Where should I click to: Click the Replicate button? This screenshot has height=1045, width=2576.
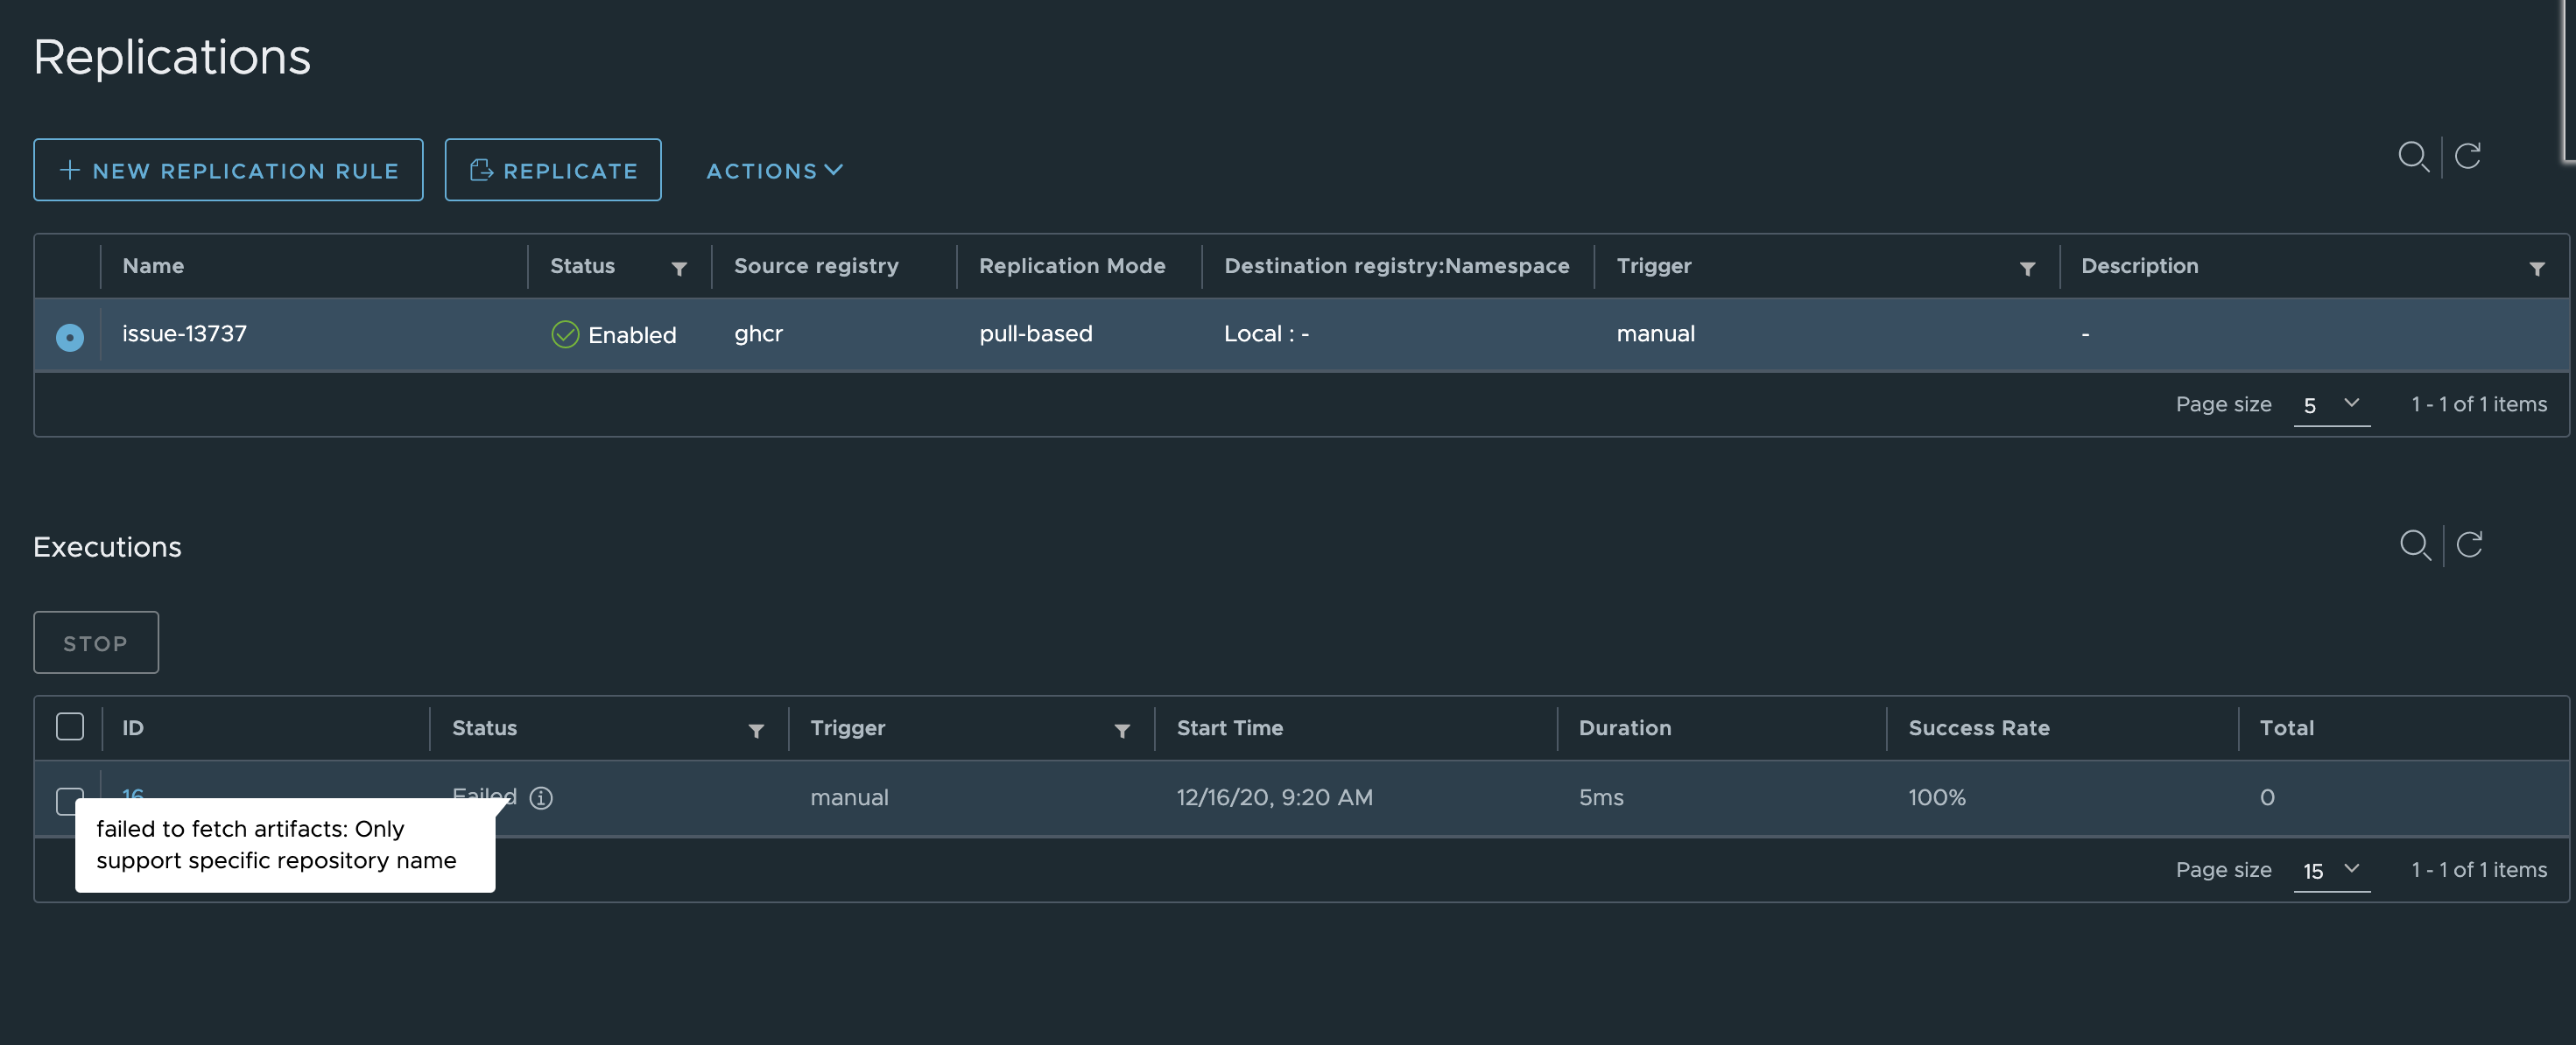click(x=553, y=169)
